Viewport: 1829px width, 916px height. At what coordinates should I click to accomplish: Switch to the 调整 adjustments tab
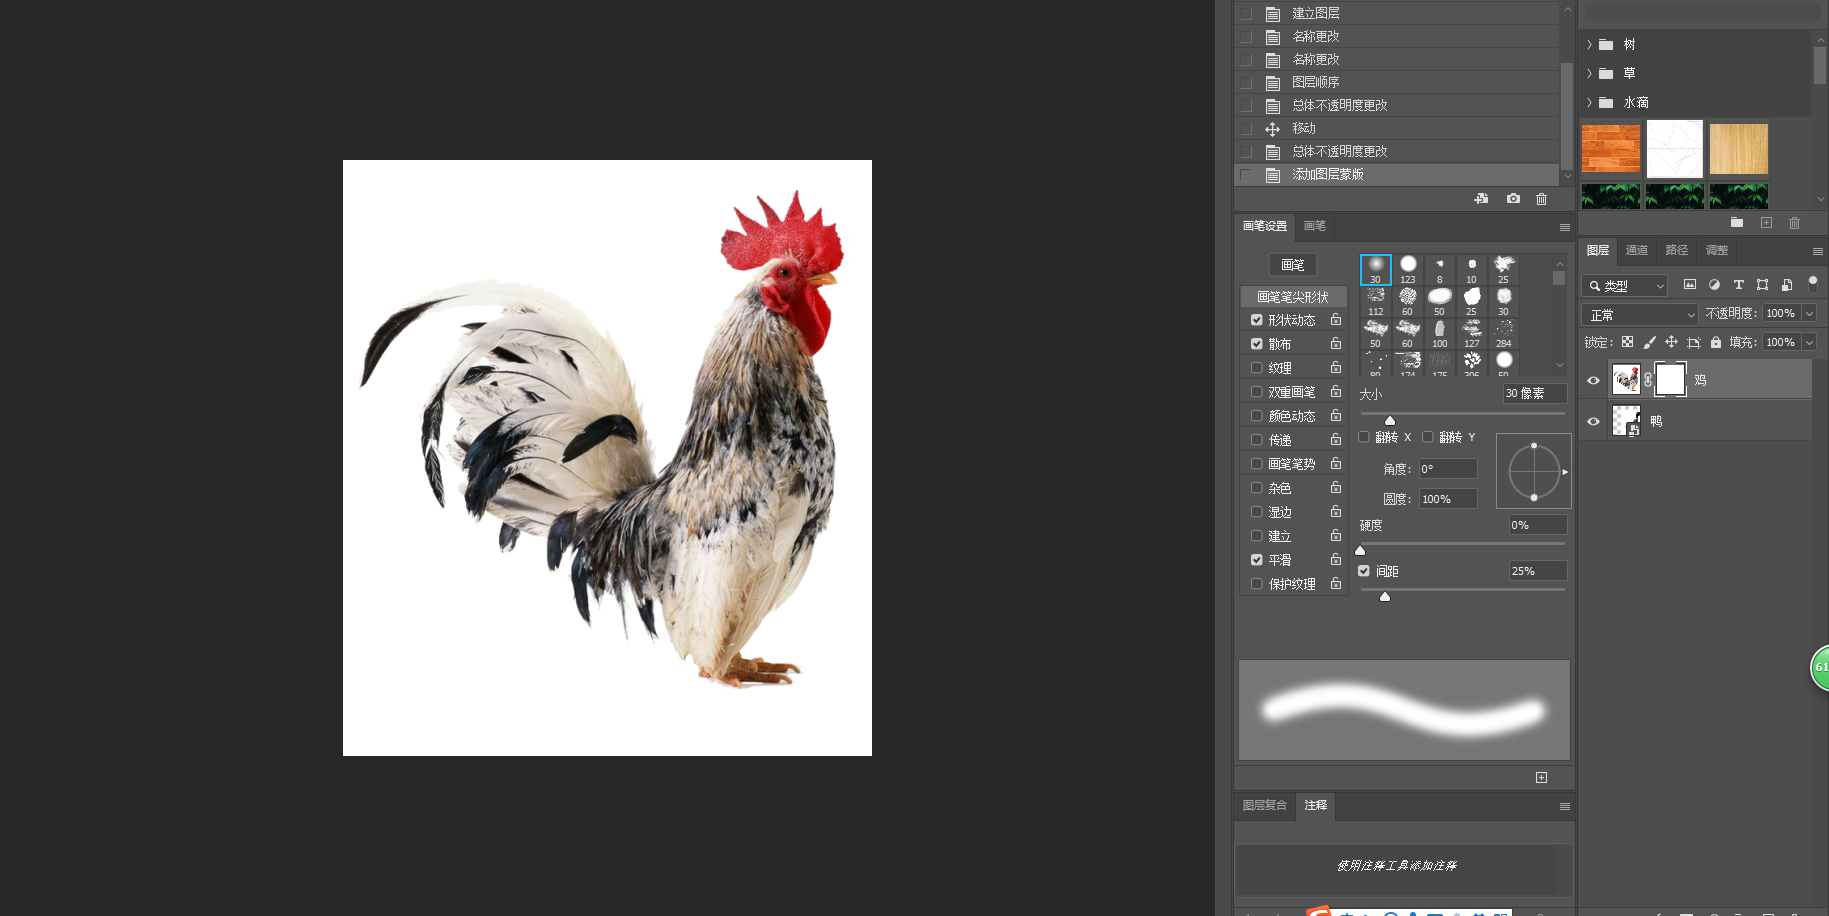(1717, 250)
